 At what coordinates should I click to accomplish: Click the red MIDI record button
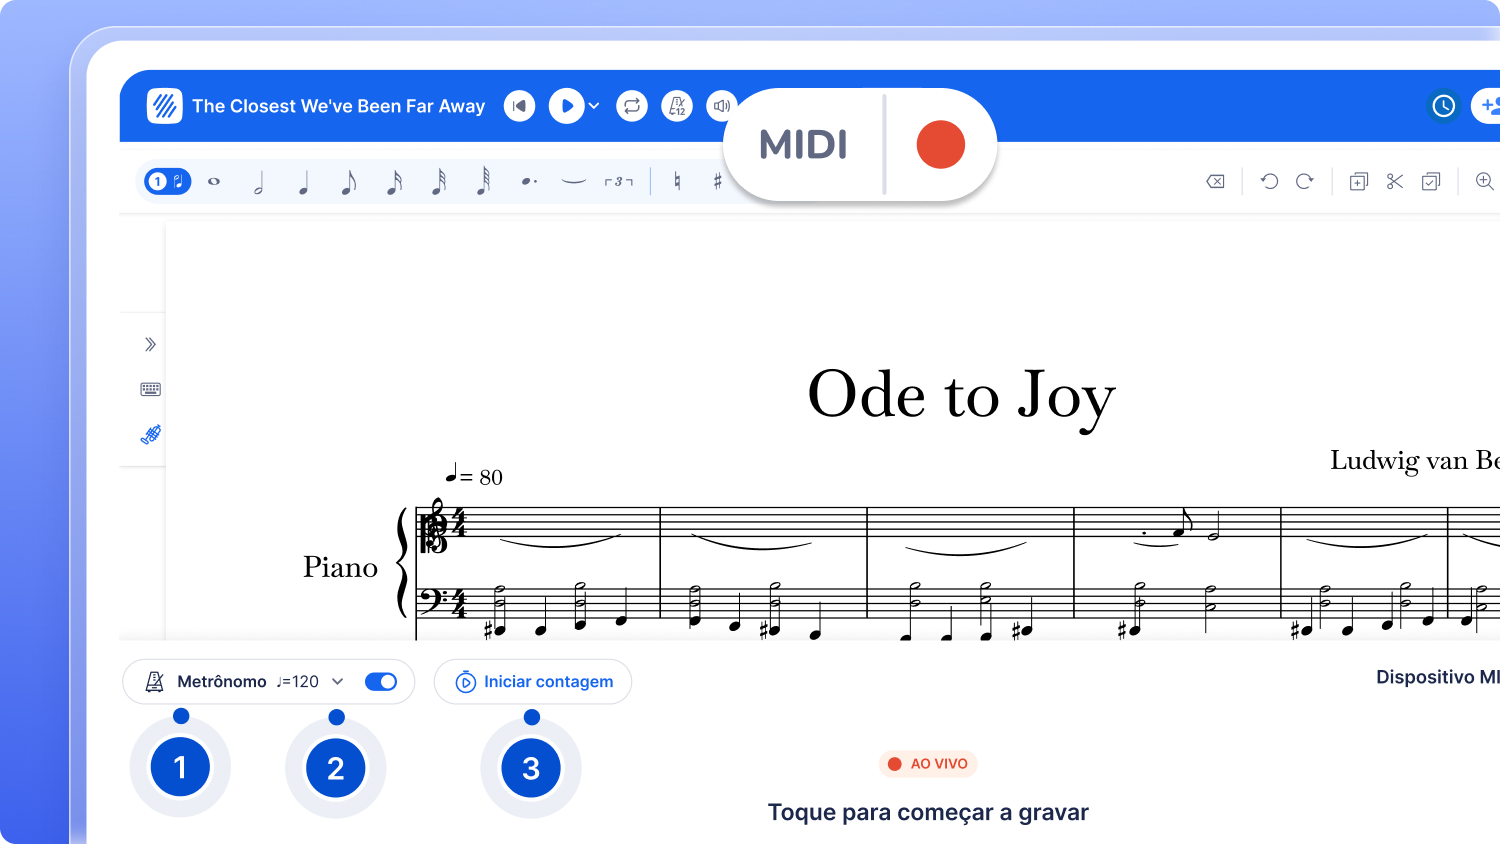click(x=940, y=144)
